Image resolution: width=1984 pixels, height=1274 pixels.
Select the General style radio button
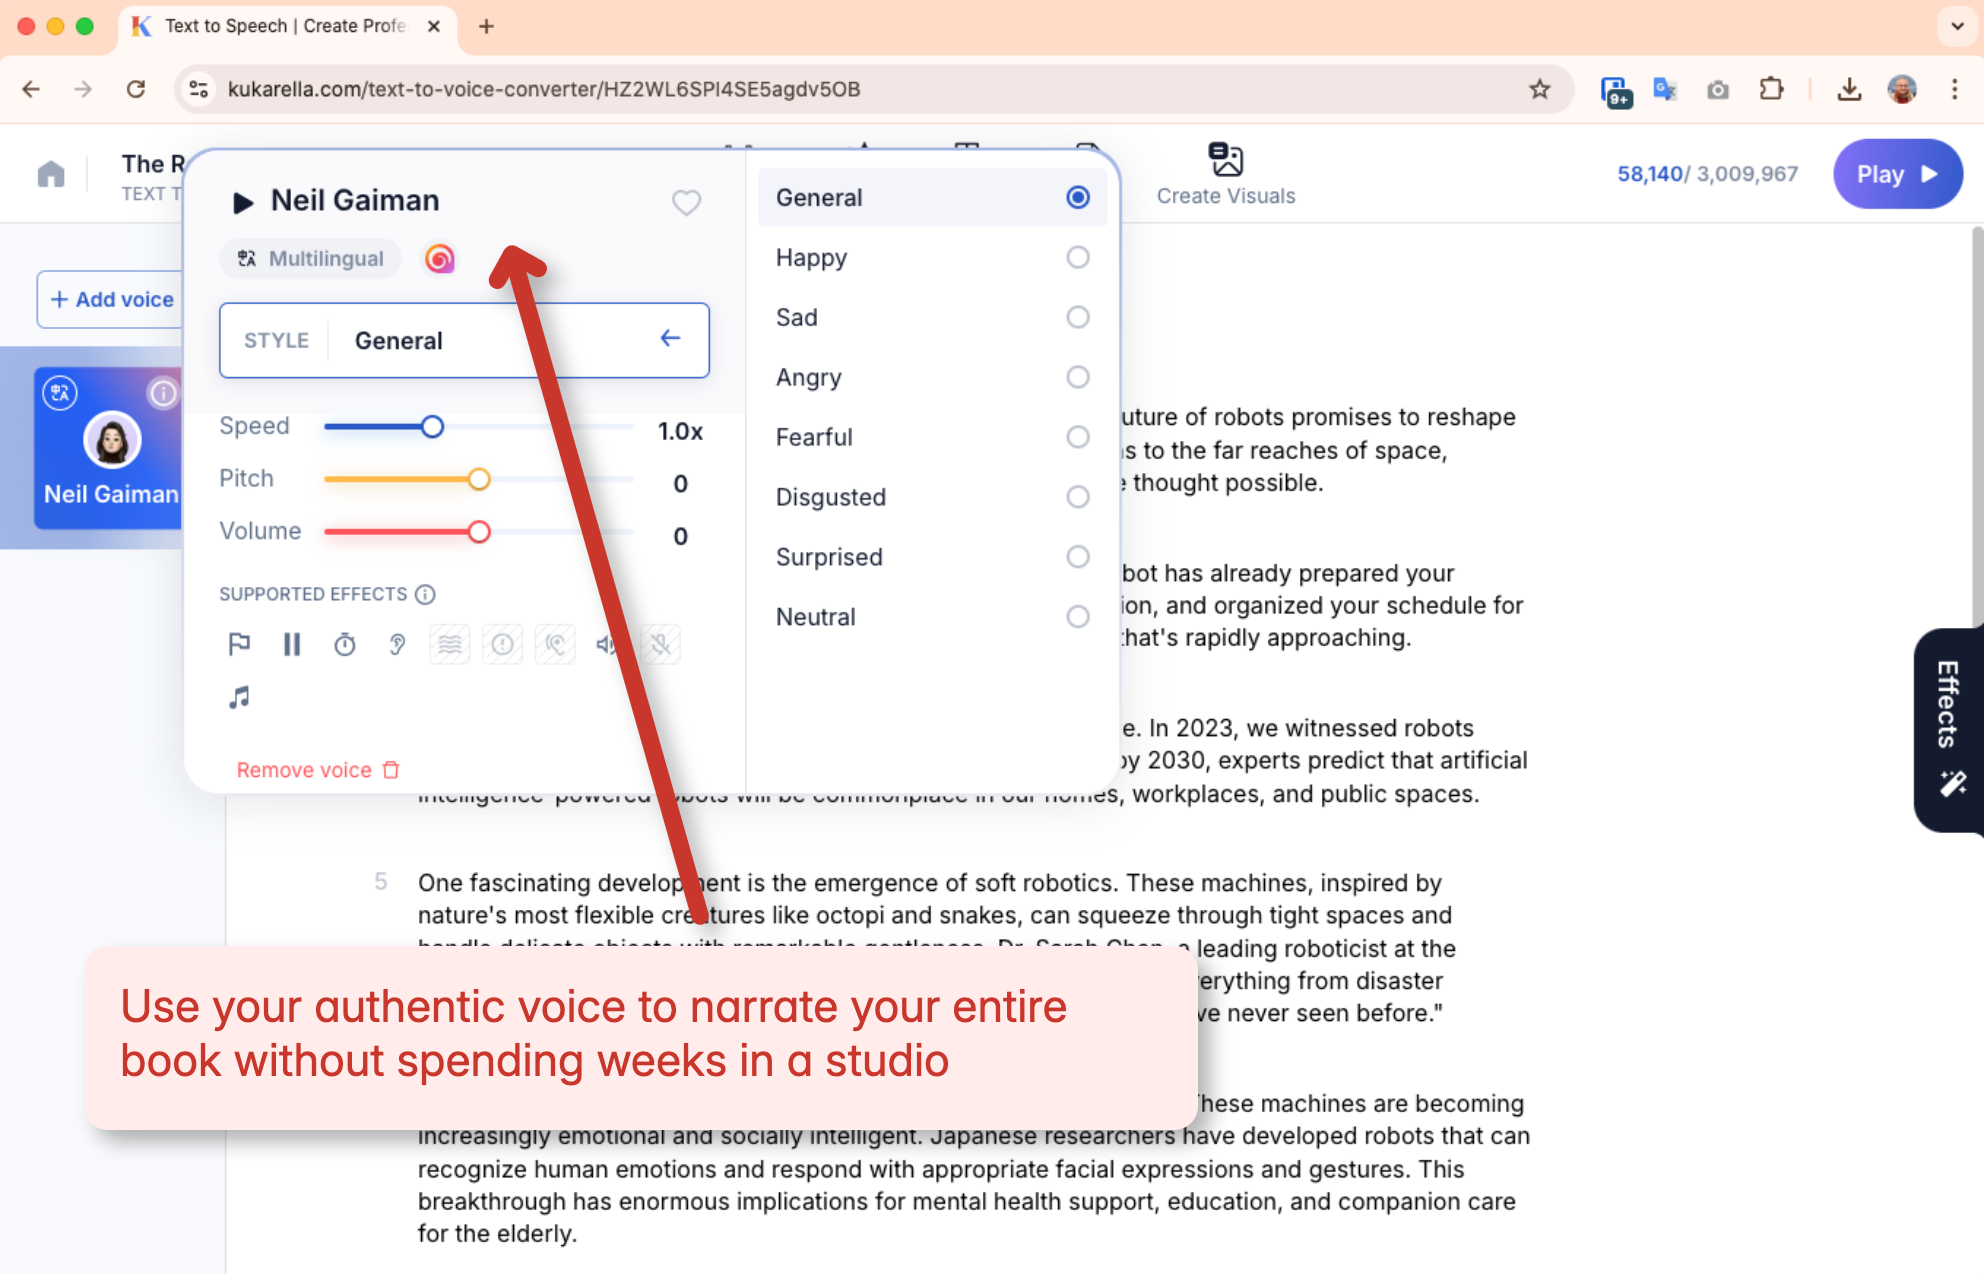(1077, 198)
